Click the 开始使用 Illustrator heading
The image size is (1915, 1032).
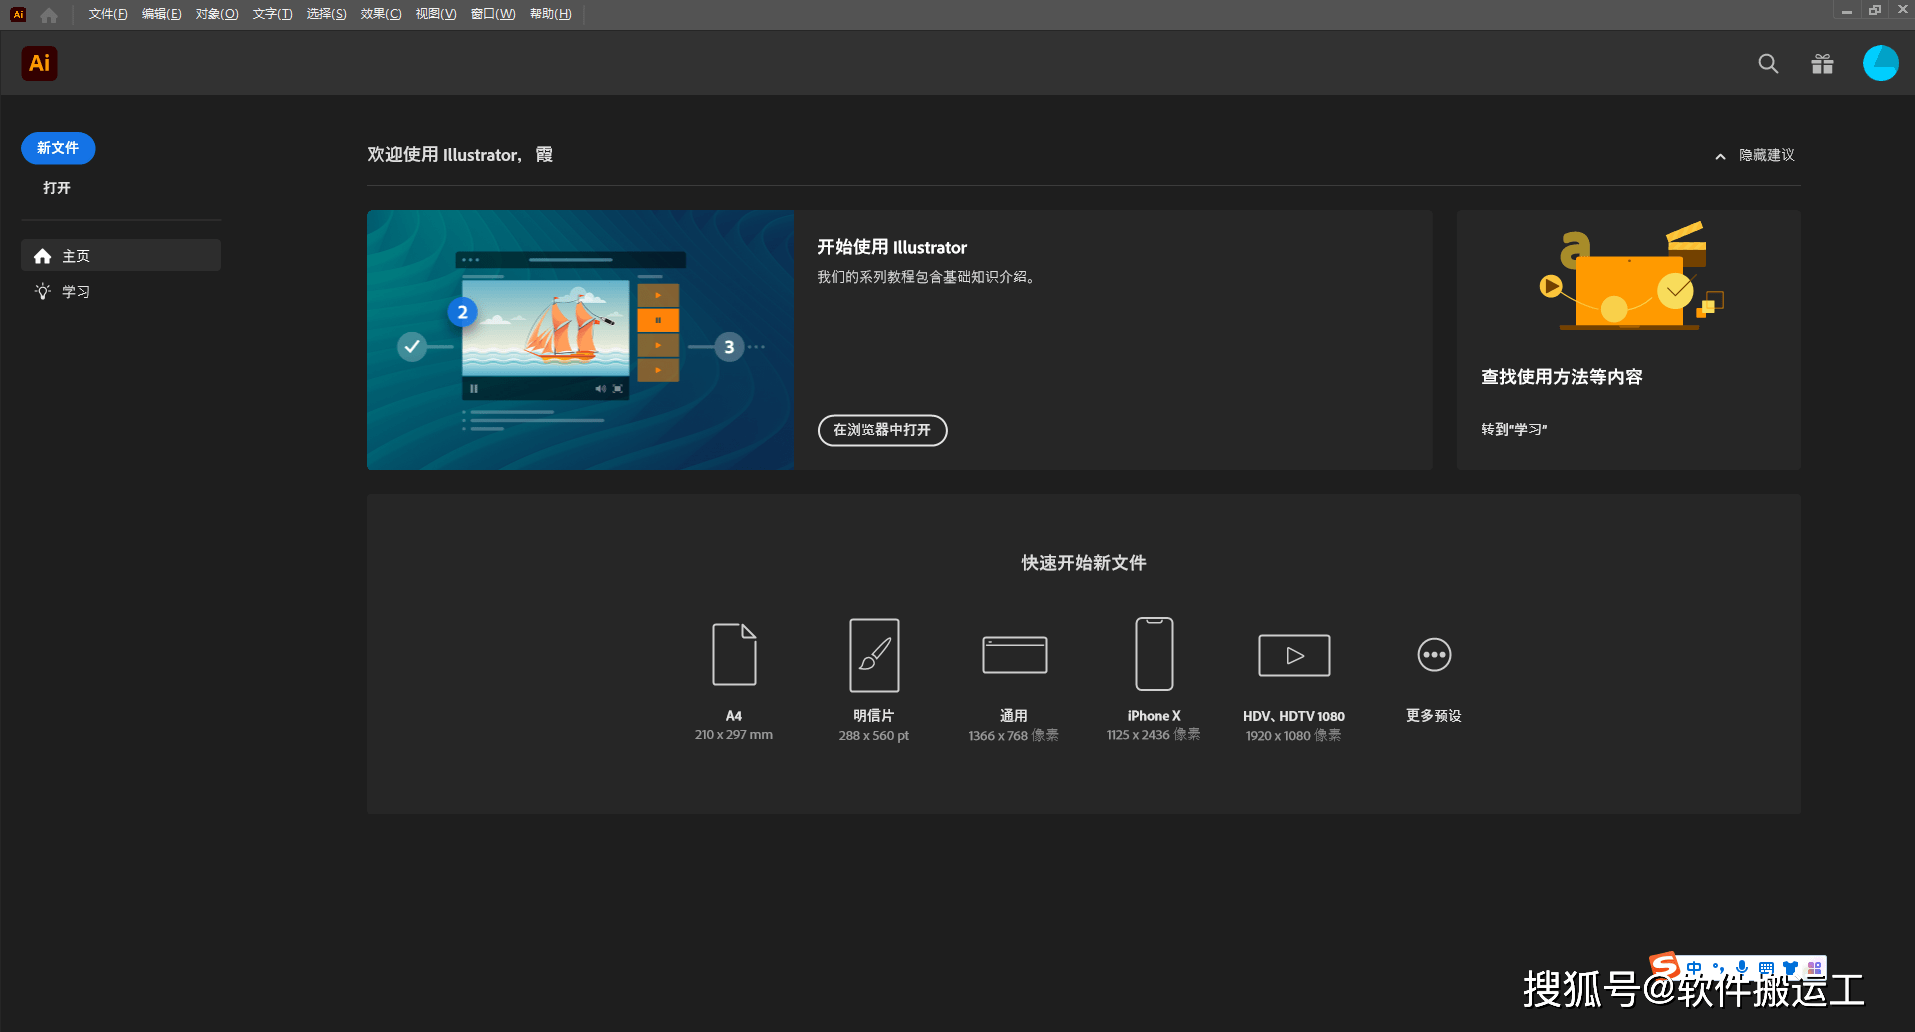892,247
